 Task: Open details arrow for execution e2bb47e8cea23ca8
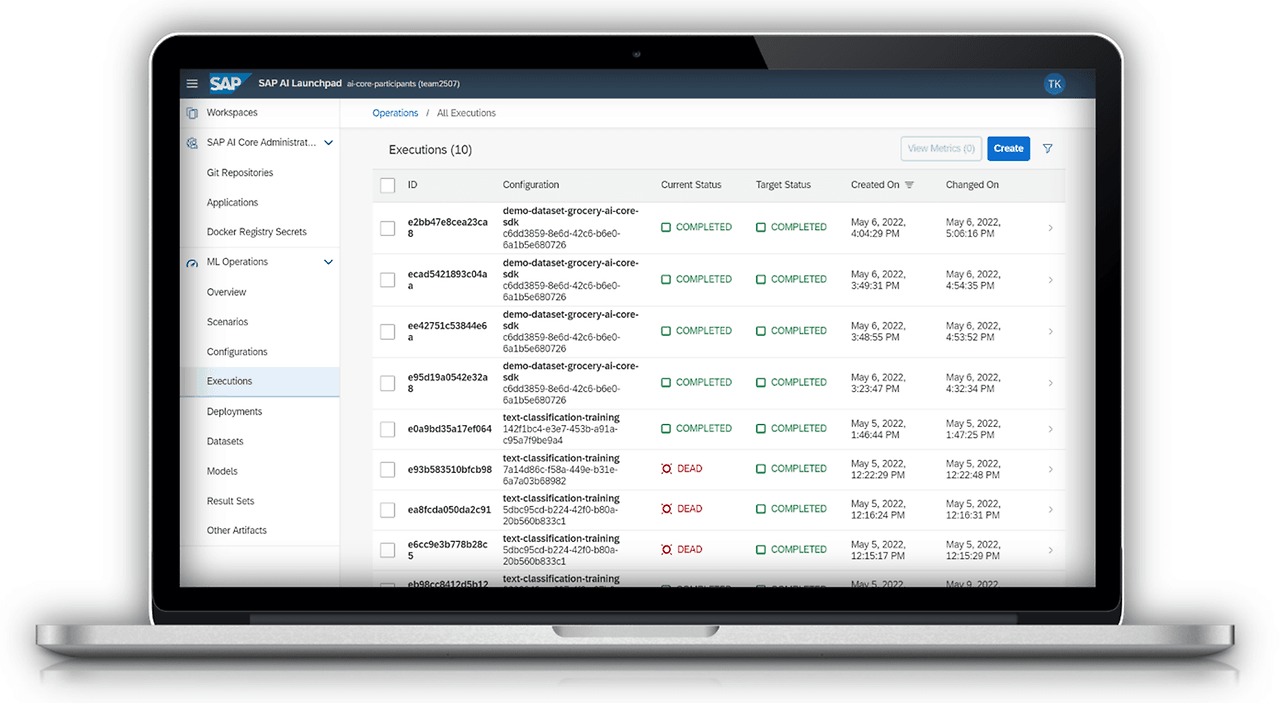pos(1050,228)
